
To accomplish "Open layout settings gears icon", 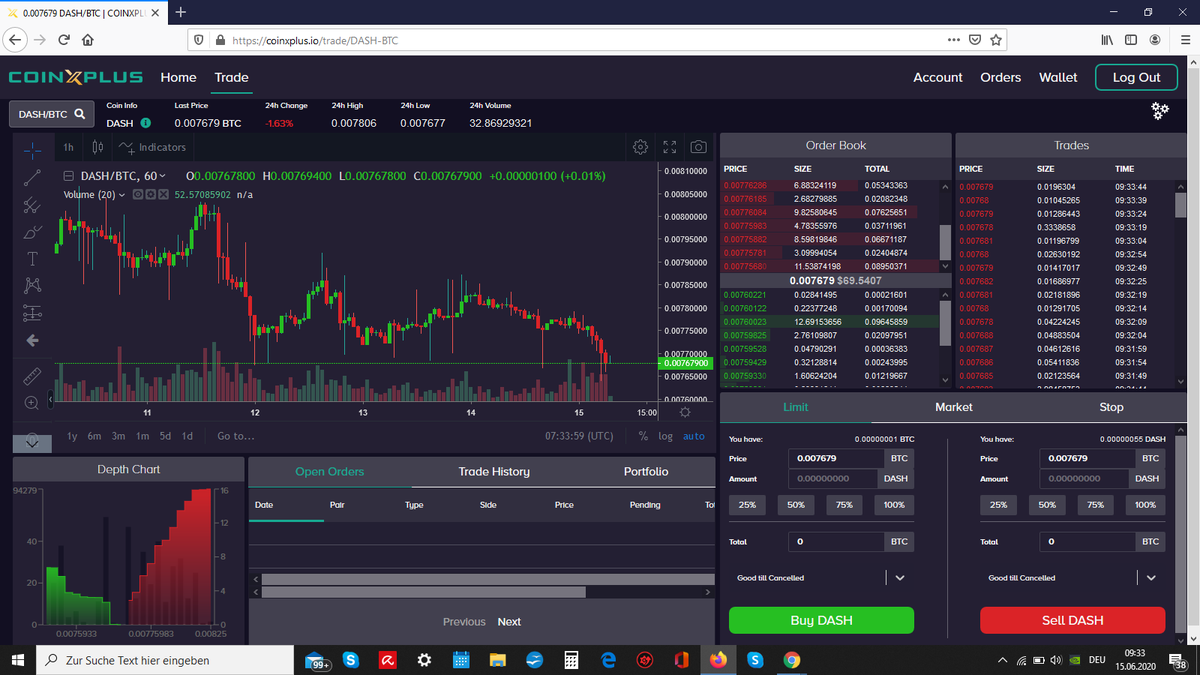I will pyautogui.click(x=1160, y=110).
